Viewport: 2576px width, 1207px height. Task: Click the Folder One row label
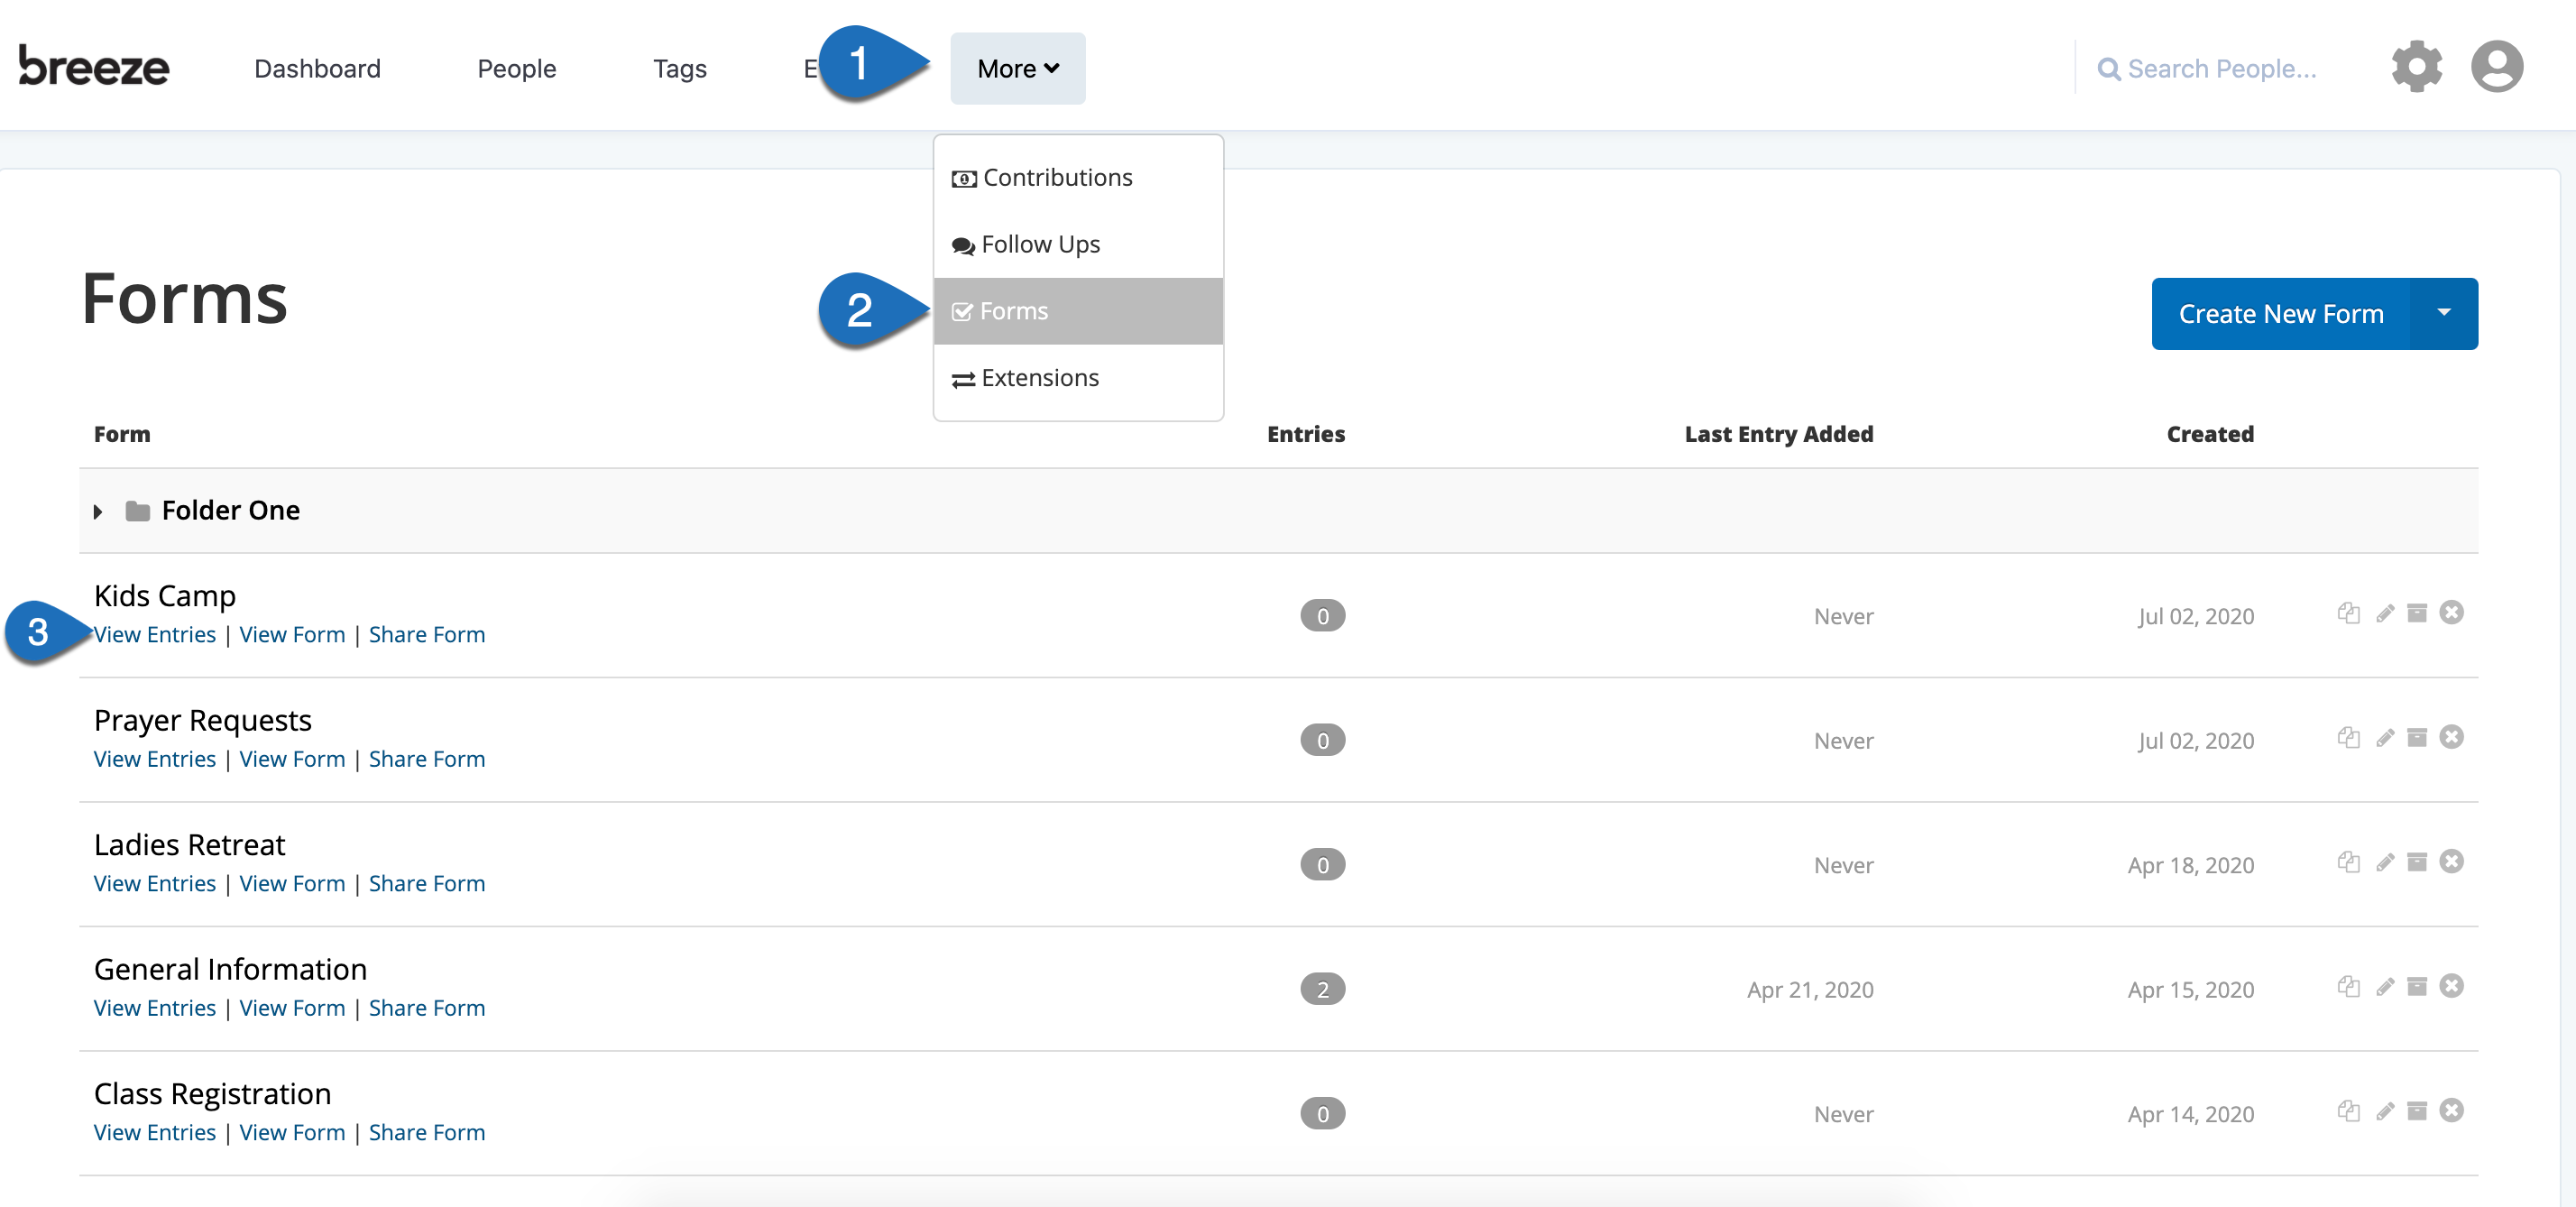tap(231, 511)
